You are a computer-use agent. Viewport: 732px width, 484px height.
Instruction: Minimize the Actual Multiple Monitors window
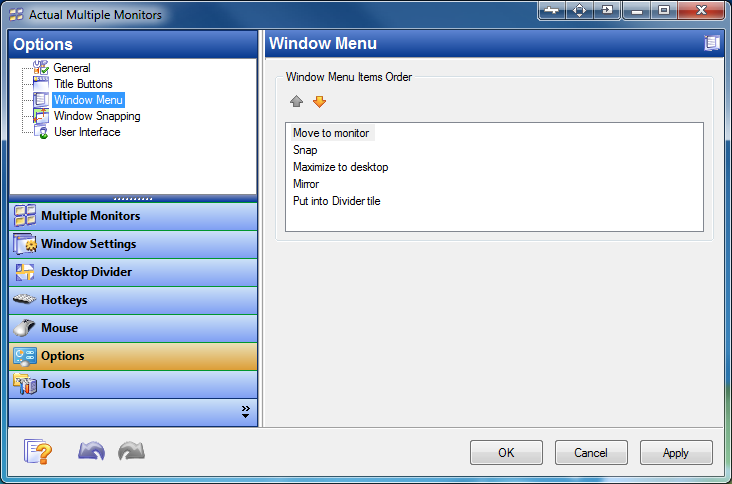pos(637,10)
